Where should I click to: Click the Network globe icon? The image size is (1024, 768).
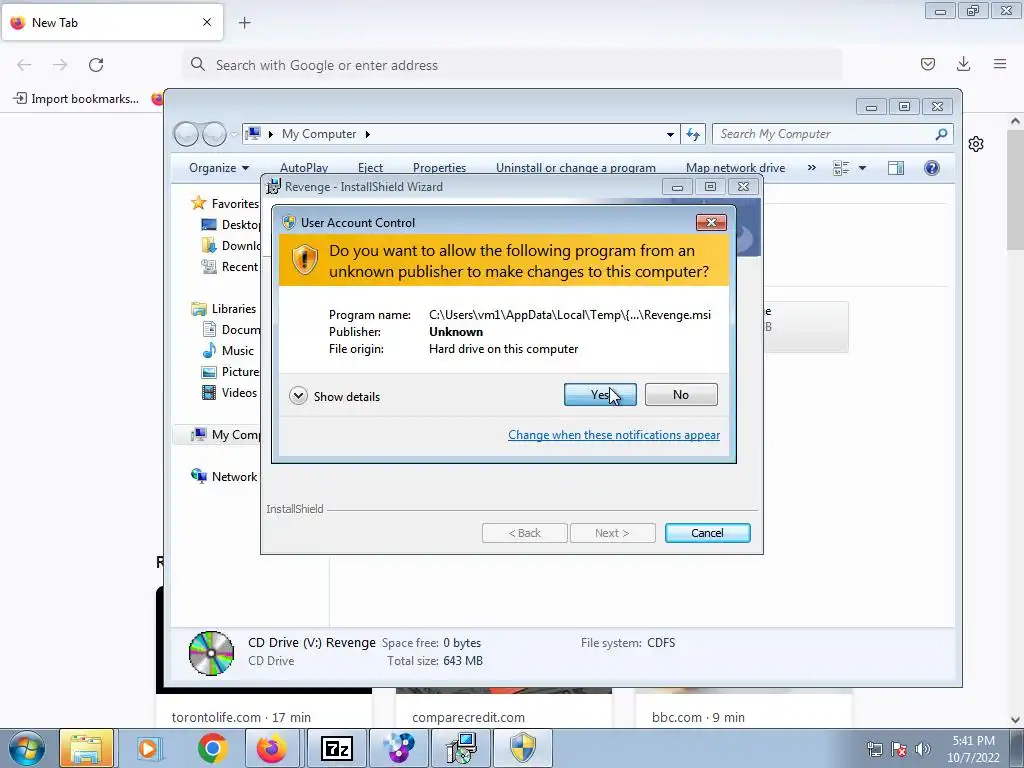pos(199,476)
